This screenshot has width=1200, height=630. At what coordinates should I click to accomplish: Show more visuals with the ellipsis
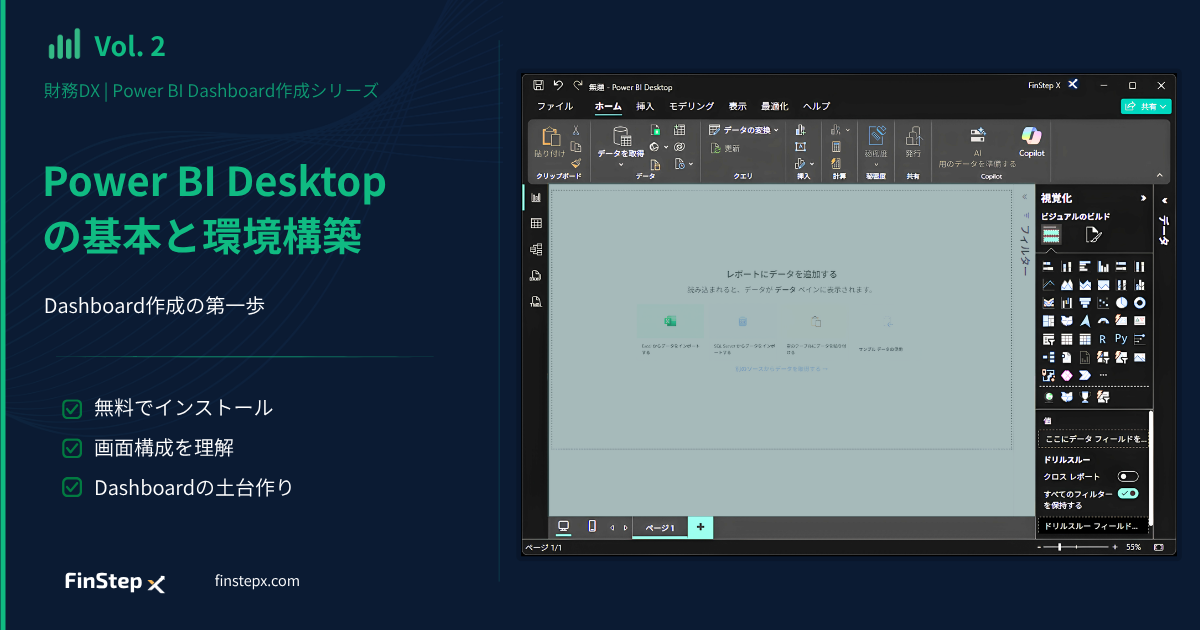1103,375
